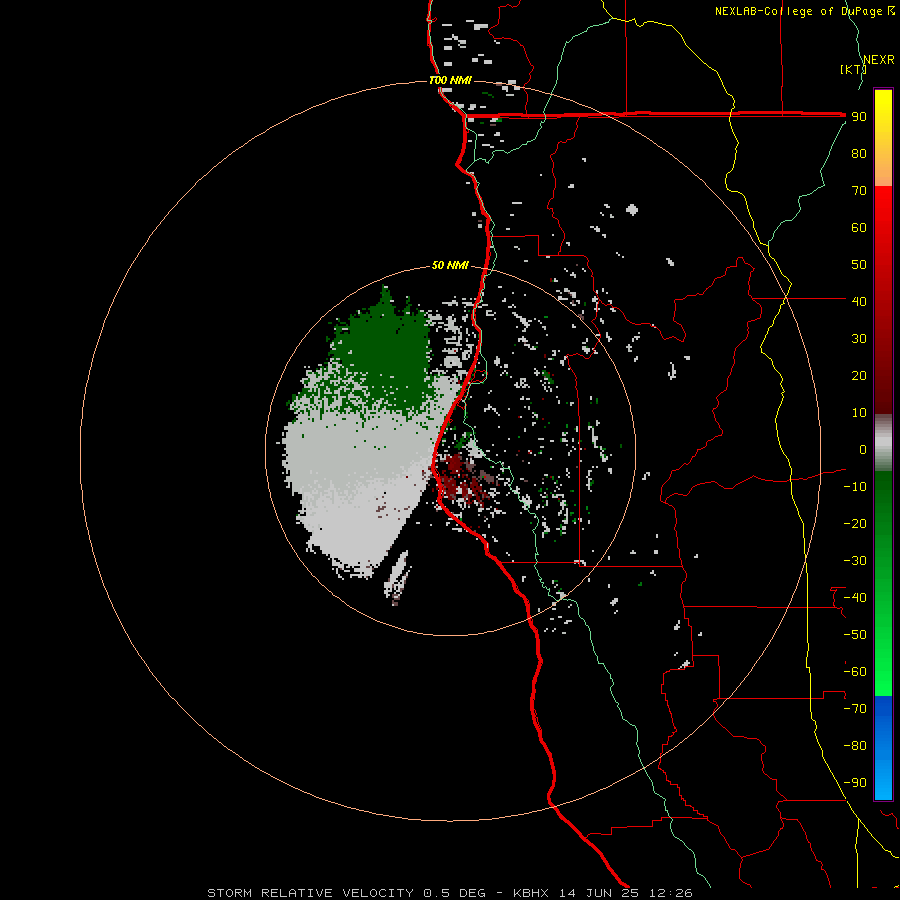Click the small elongated gray echo south of main echo
This screenshot has width=900, height=900.
[x=398, y=577]
